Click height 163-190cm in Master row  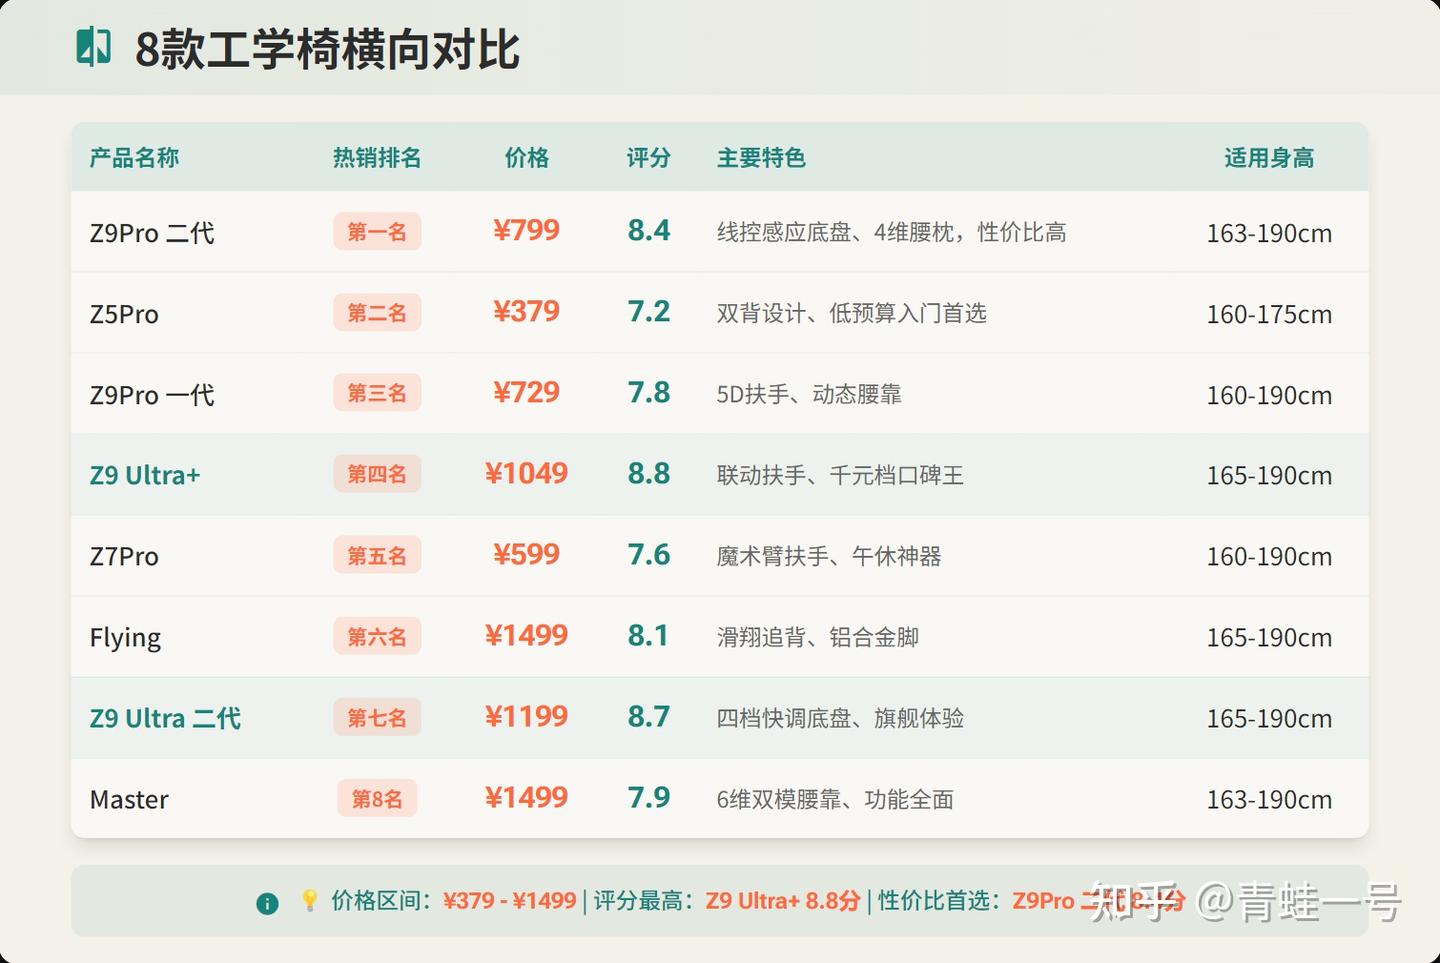(x=1269, y=799)
